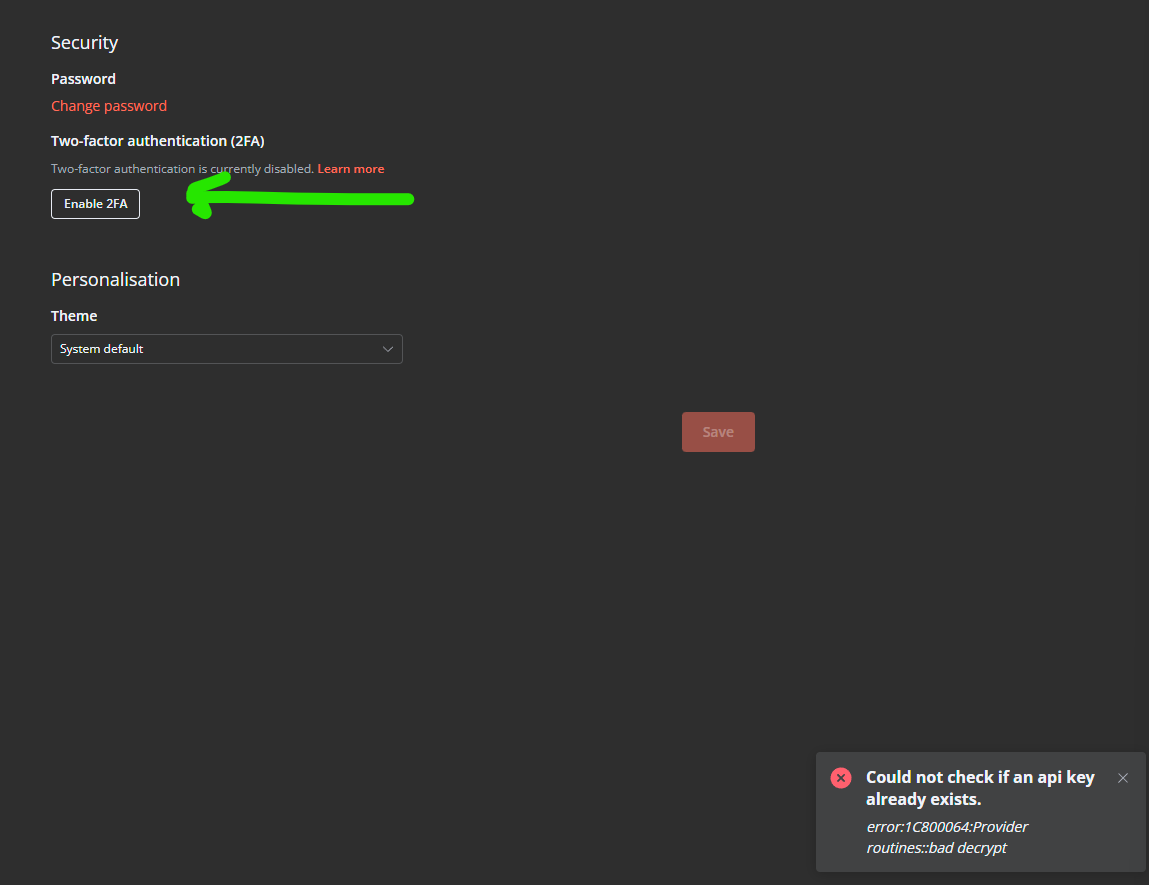Click the Personalisation section heading
The height and width of the screenshot is (885, 1149).
[115, 280]
